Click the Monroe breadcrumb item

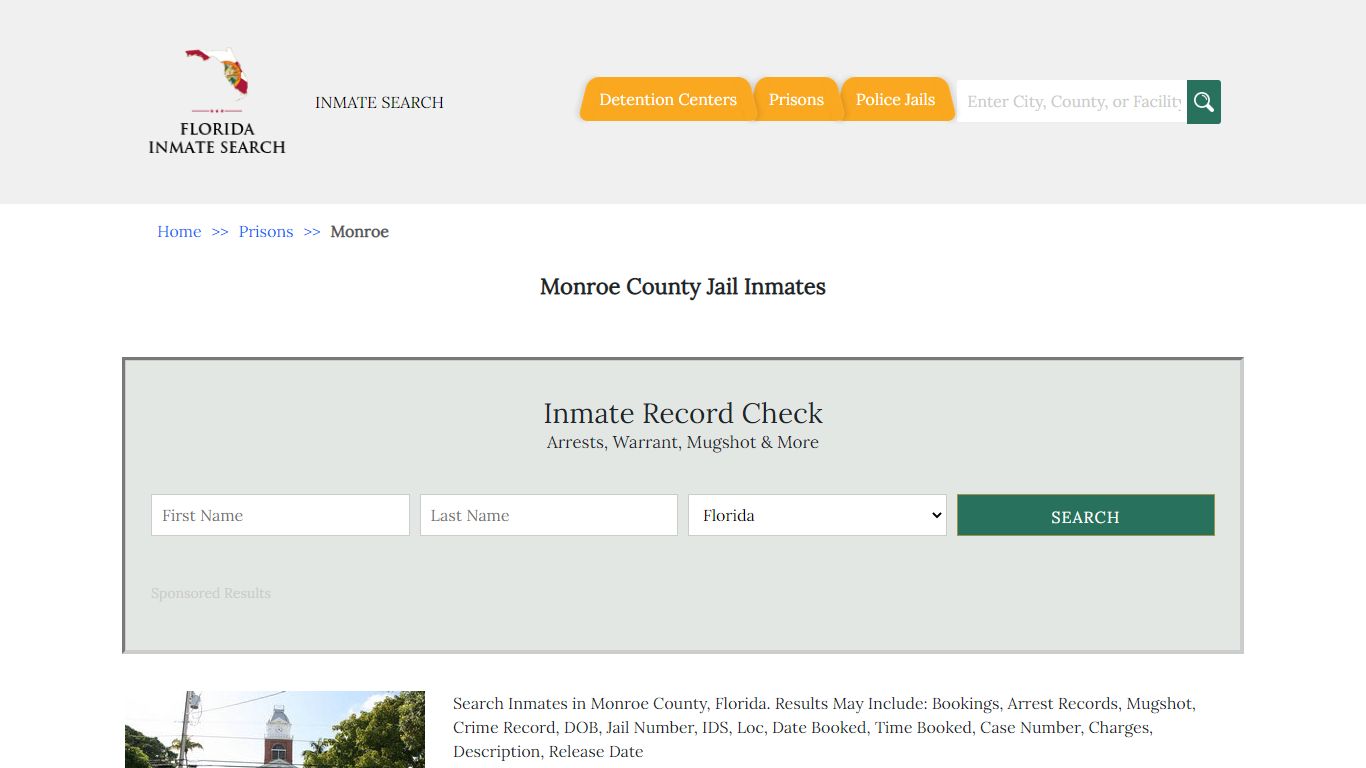click(x=359, y=232)
